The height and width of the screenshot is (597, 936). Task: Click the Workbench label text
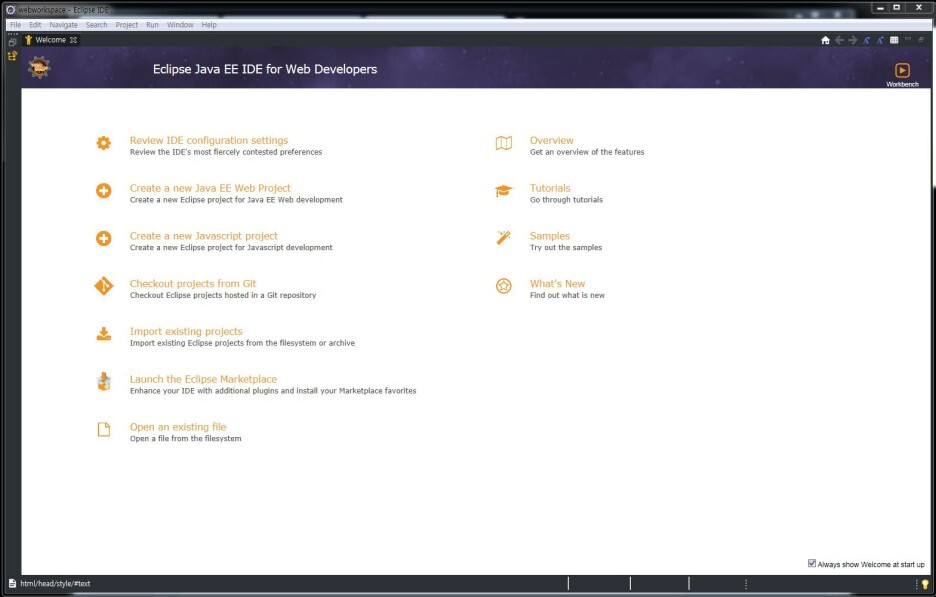coord(902,84)
